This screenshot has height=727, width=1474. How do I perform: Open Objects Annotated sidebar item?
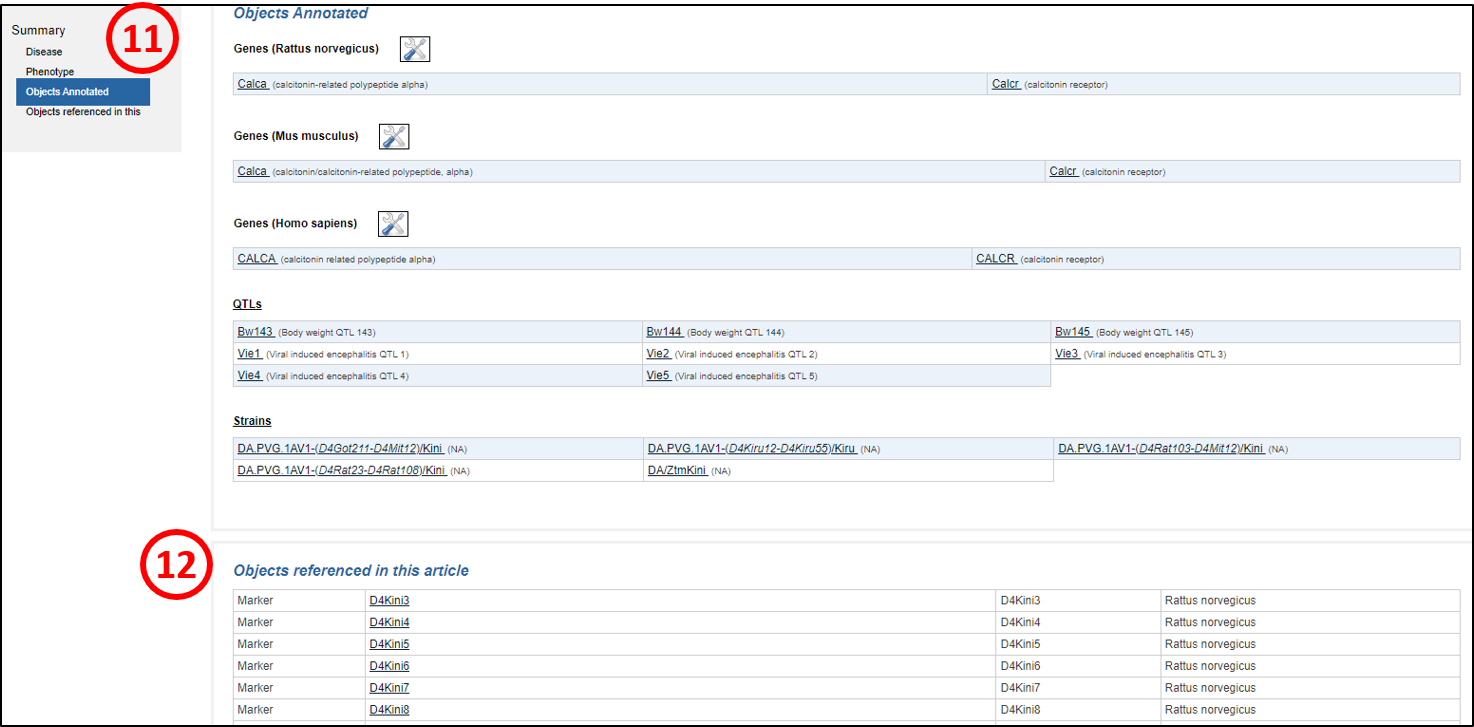point(67,92)
